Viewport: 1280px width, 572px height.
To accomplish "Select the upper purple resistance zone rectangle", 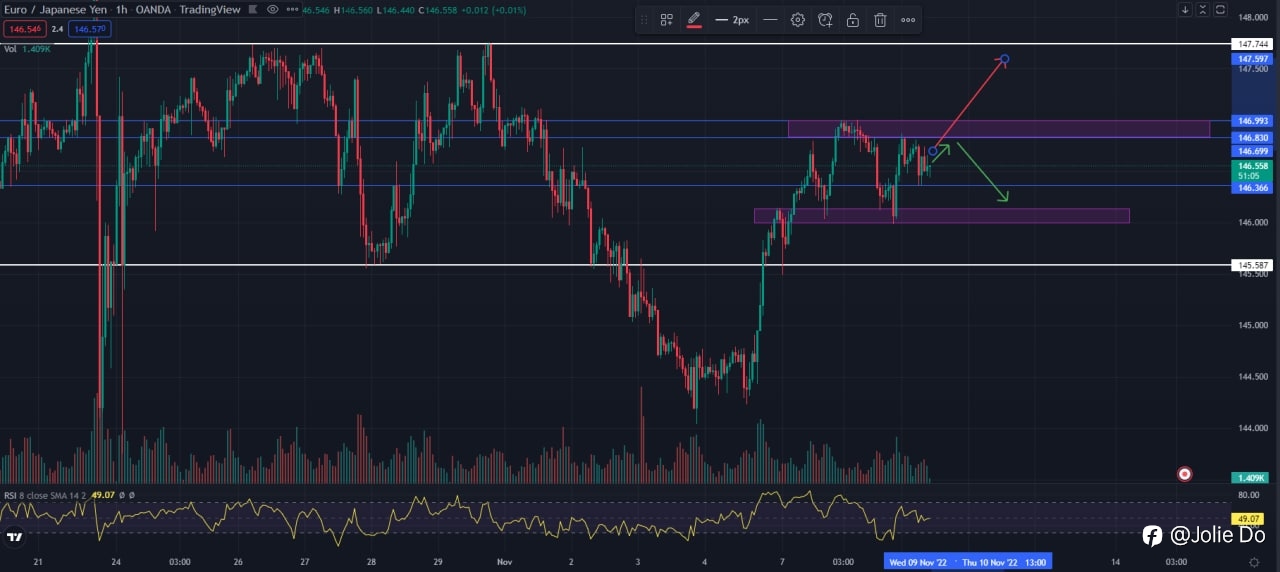I will pos(998,128).
